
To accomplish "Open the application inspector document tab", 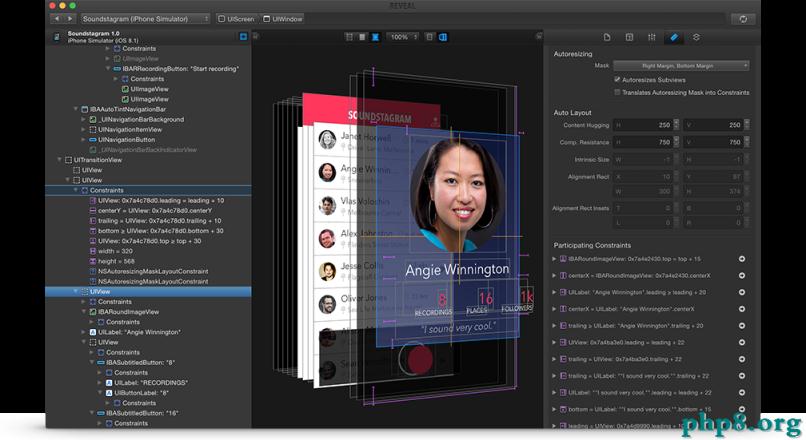I will pyautogui.click(x=605, y=37).
